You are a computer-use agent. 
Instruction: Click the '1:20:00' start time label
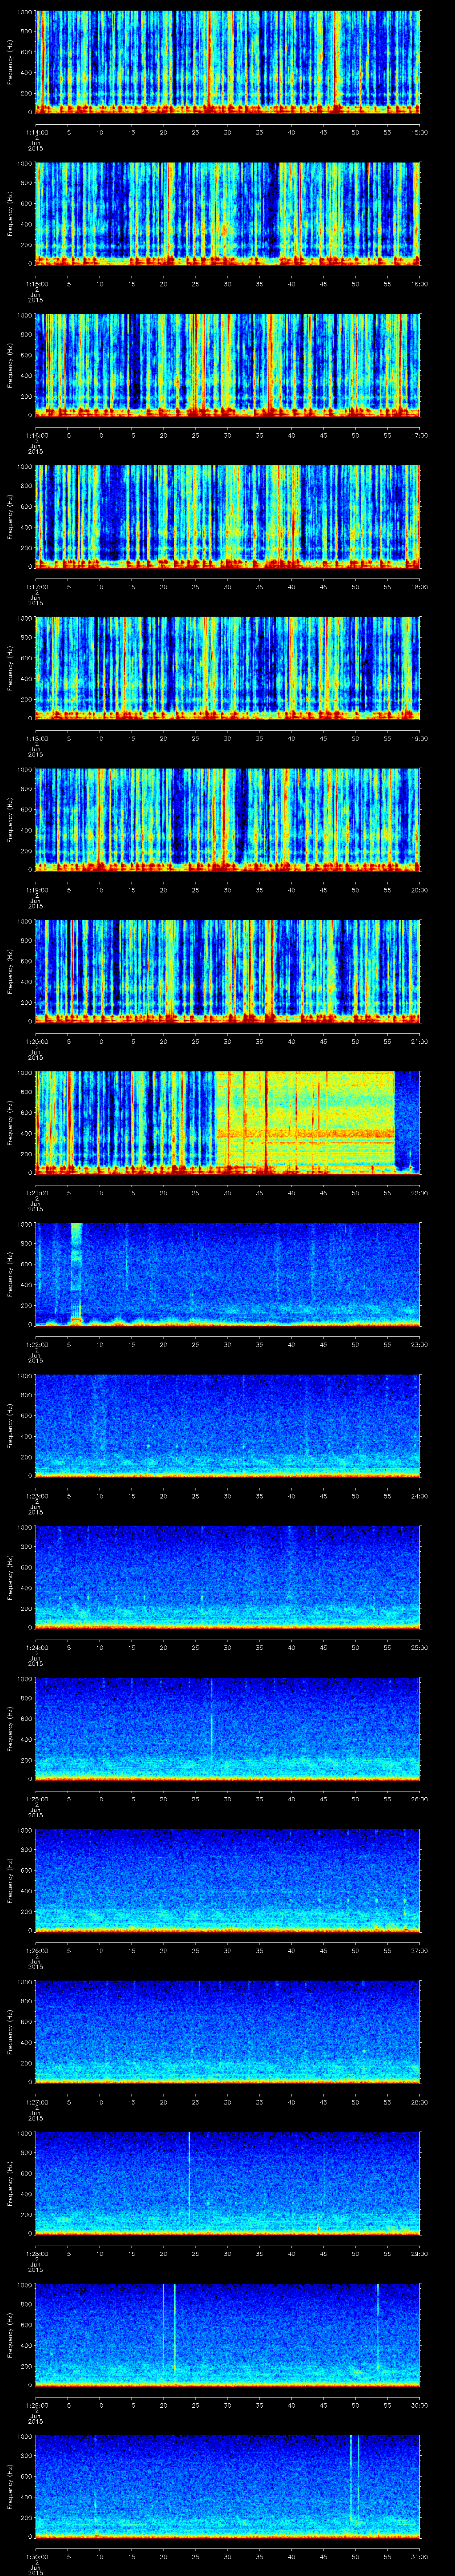(36, 1041)
